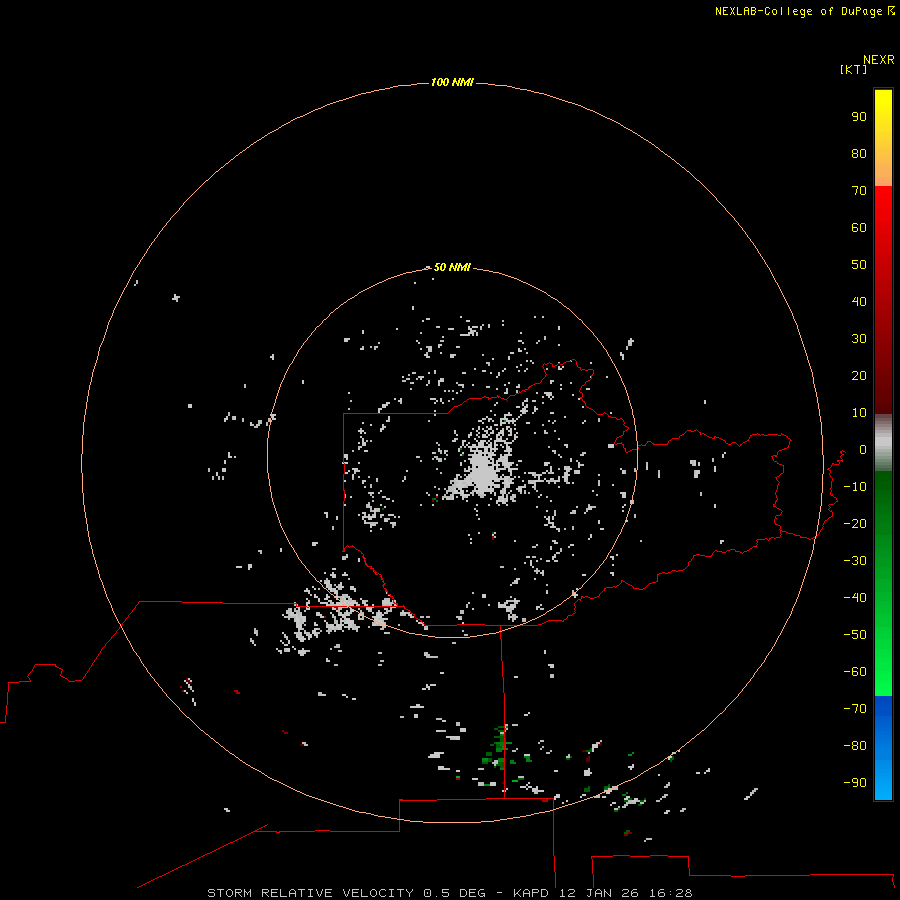Click the -40 knots scale label
900x900 pixels.
click(x=855, y=598)
